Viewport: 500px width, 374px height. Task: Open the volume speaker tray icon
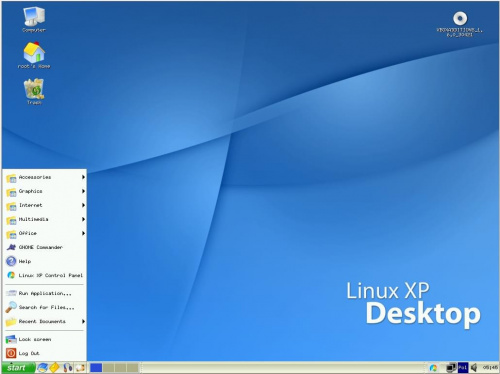474,367
